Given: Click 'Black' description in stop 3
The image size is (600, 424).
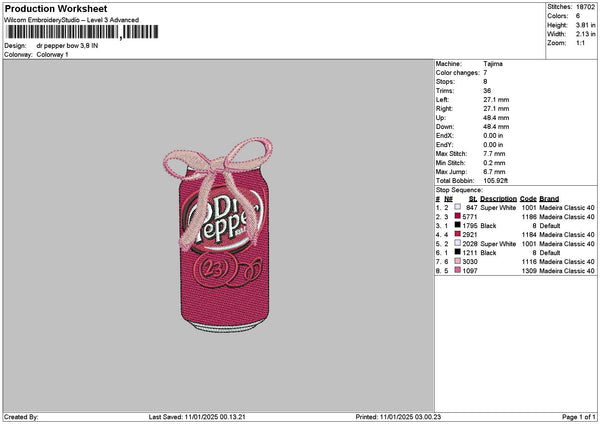Looking at the screenshot, I should [x=488, y=226].
